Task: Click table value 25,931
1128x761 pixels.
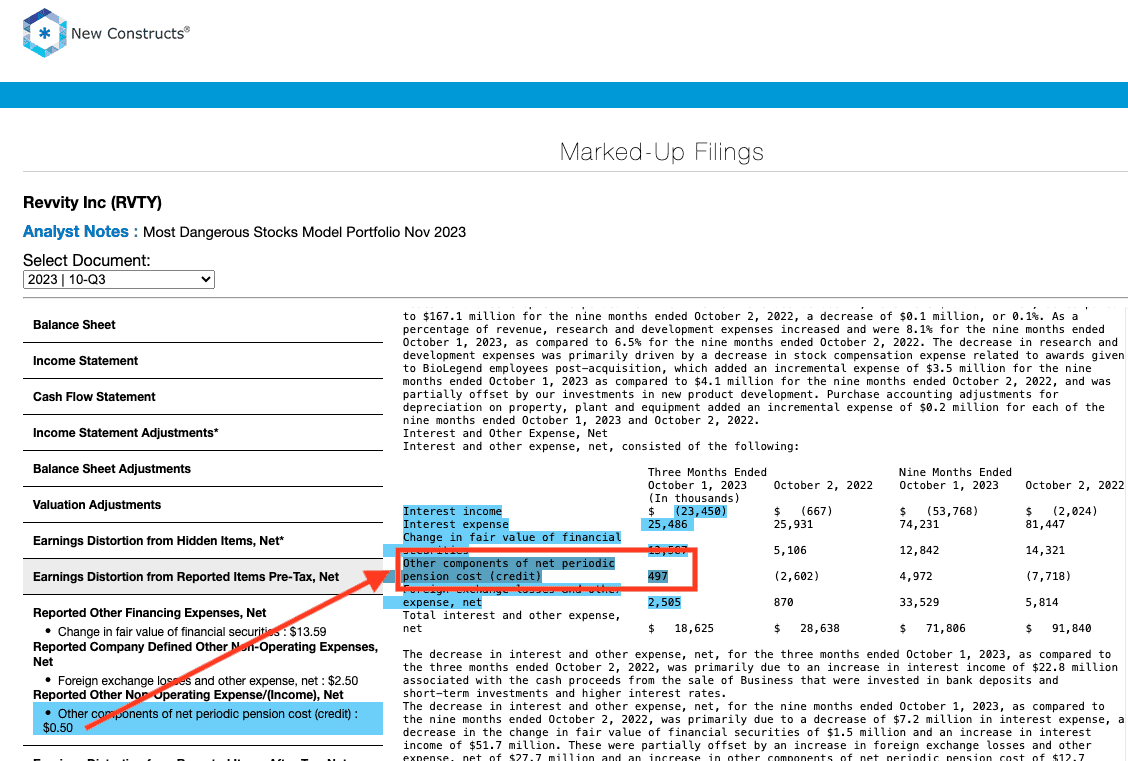Action: click(x=793, y=524)
